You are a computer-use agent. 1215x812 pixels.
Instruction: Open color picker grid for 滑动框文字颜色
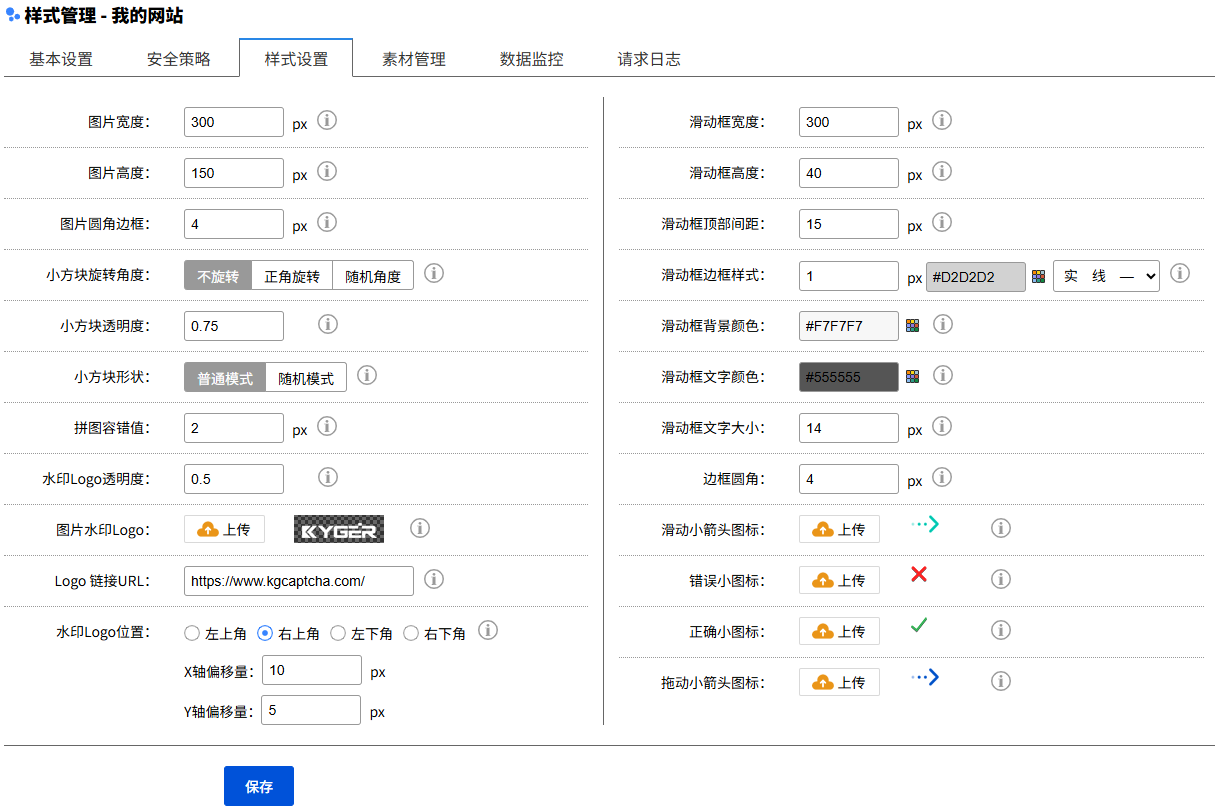pyautogui.click(x=912, y=376)
